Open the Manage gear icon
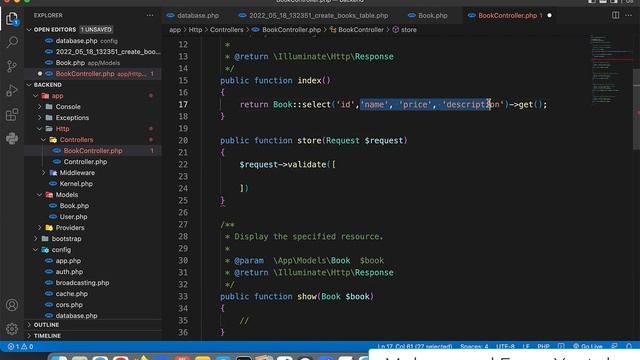 pyautogui.click(x=12, y=329)
